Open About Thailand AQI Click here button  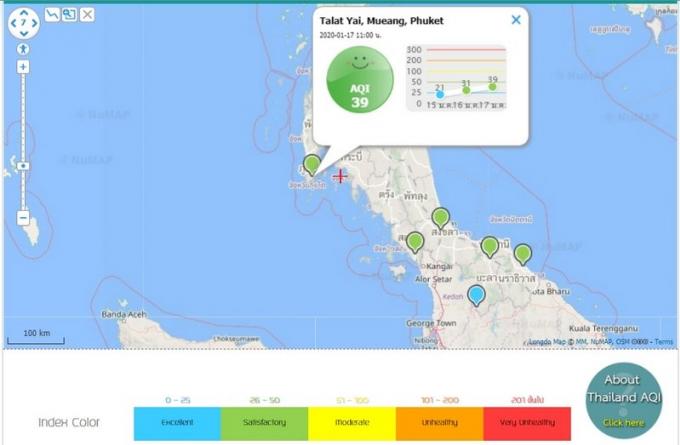tap(624, 401)
